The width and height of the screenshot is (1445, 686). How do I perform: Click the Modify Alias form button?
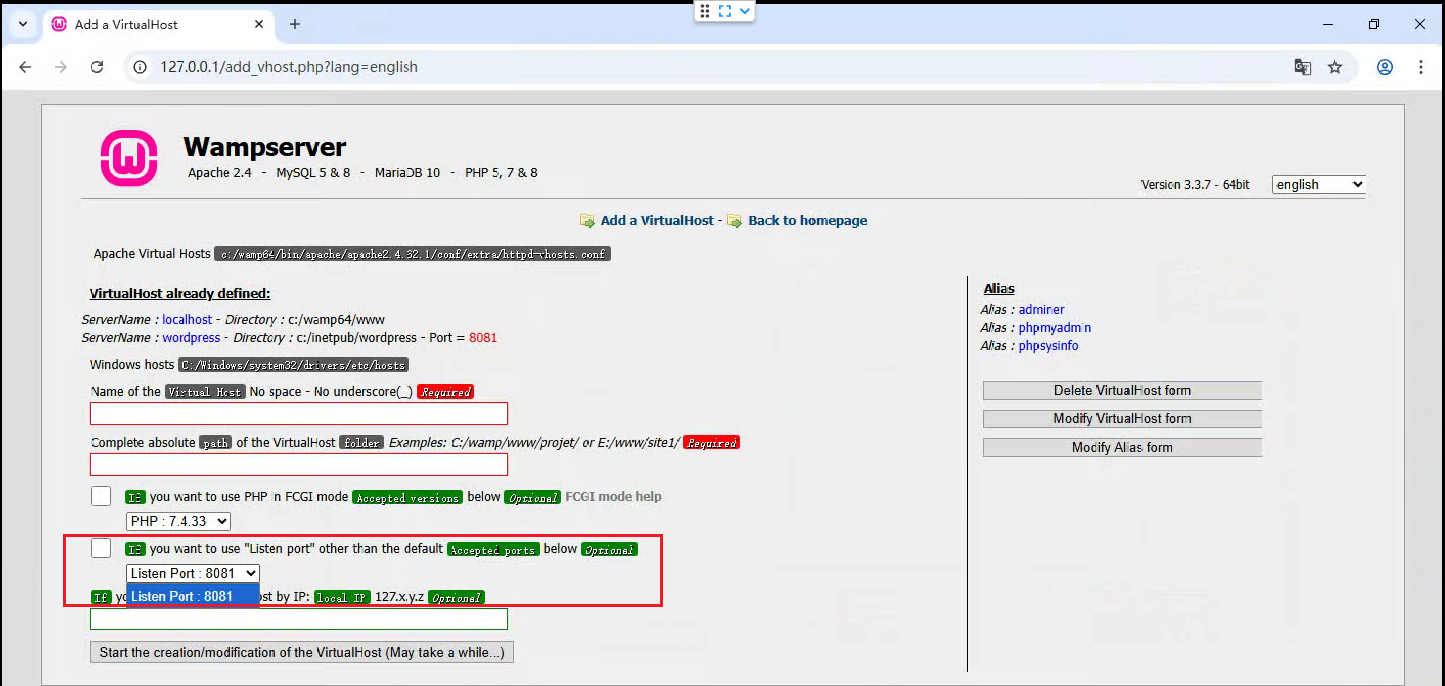tap(1122, 447)
